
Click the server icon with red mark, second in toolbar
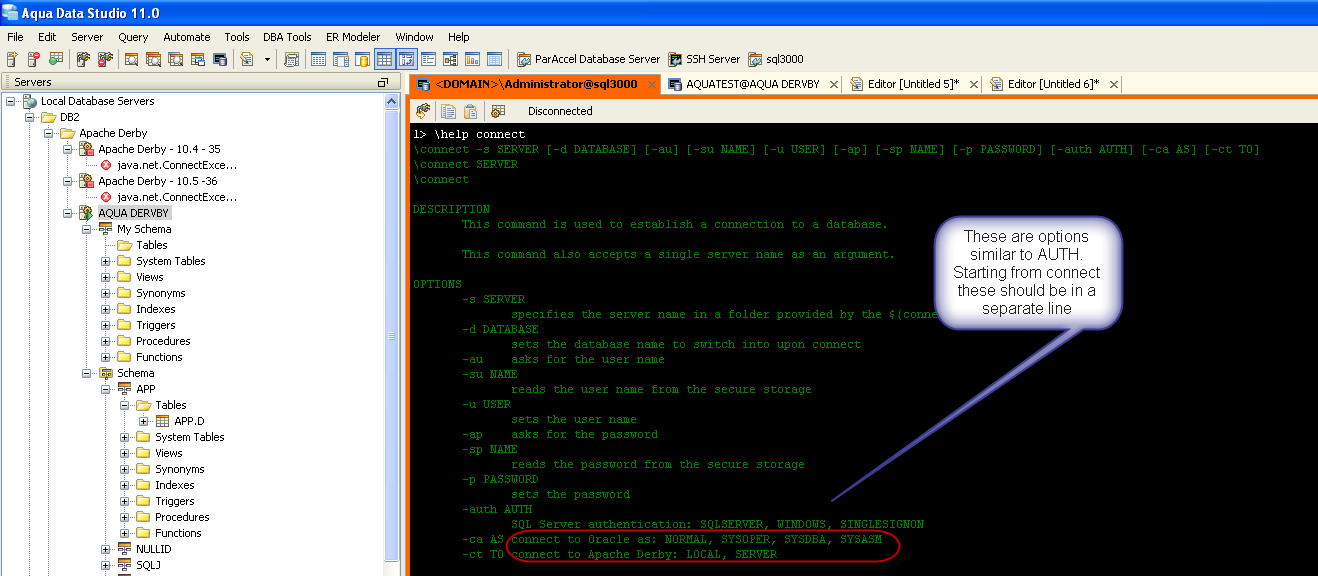pyautogui.click(x=35, y=59)
